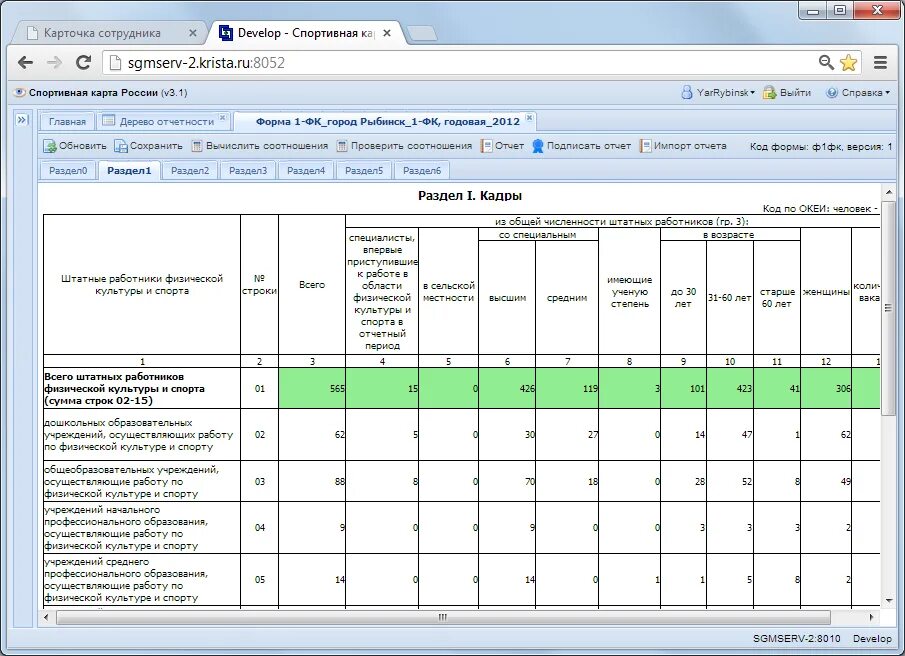Screen dimensions: 905x656
Task: Focus the address bar URL field
Action: 462,62
